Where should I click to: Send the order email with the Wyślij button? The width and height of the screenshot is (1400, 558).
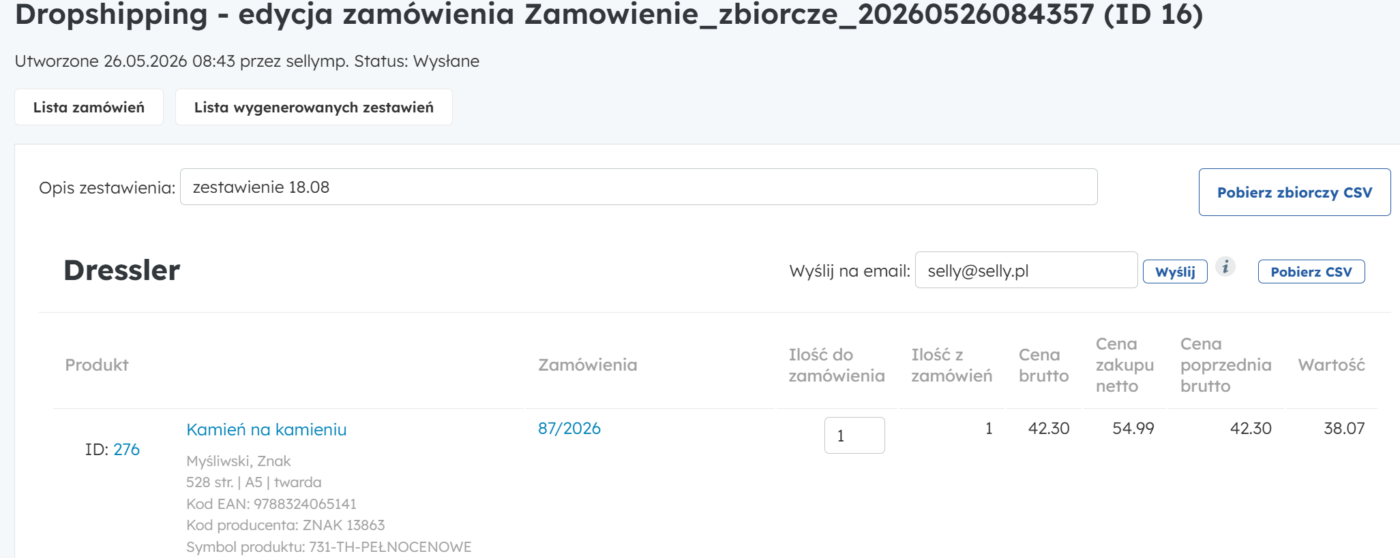pos(1175,271)
